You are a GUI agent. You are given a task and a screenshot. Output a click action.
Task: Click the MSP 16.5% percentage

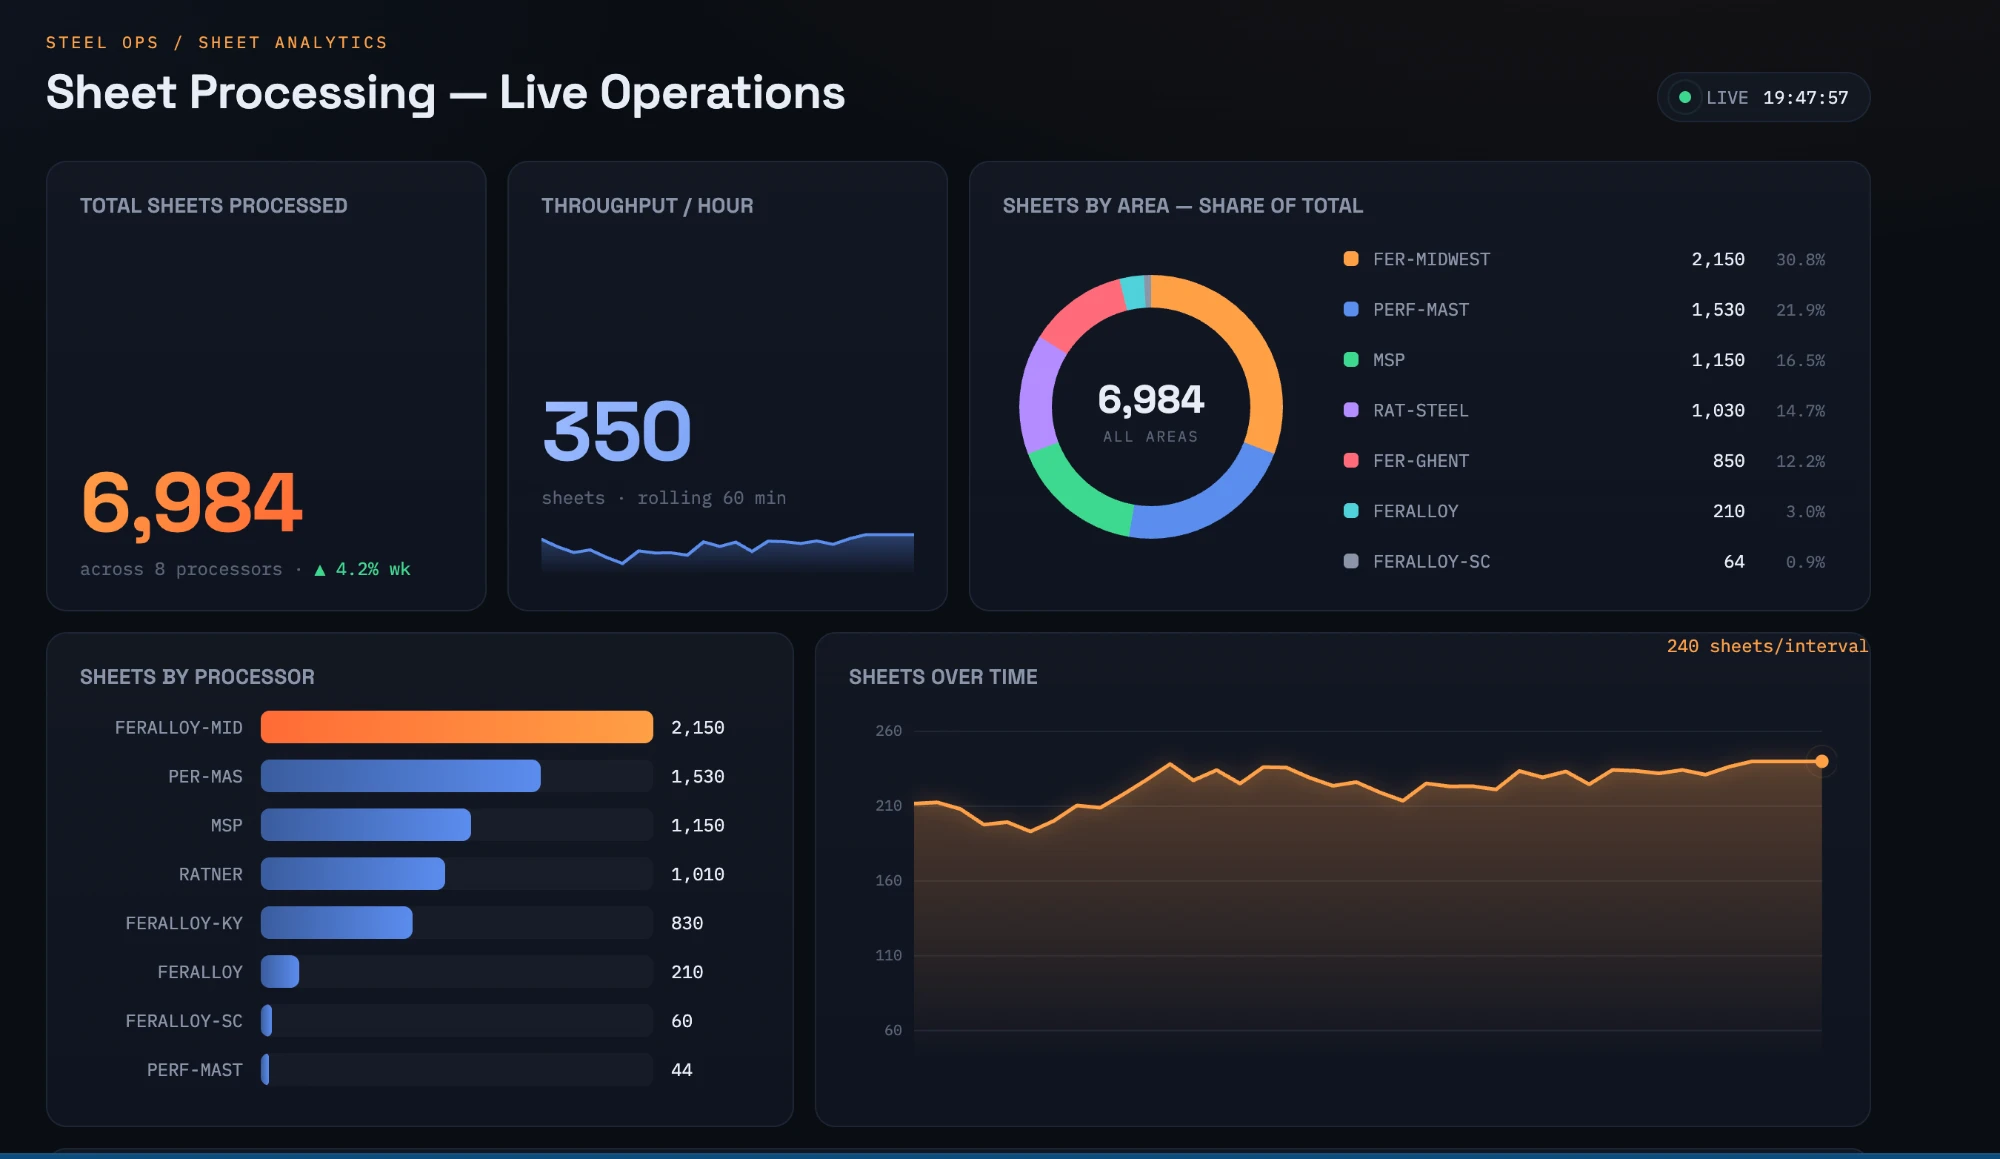point(1801,360)
